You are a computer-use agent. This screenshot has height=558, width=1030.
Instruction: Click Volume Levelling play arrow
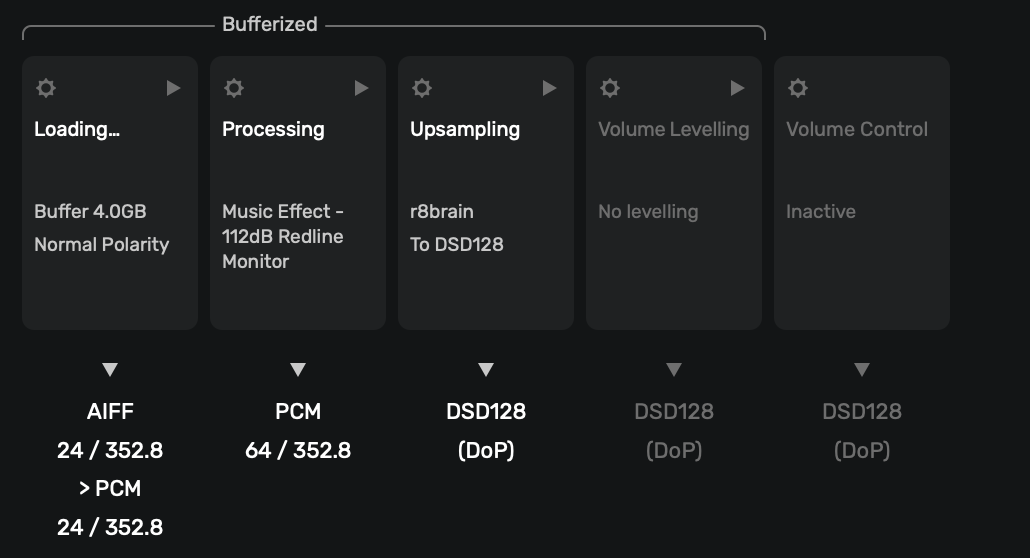[x=738, y=88]
